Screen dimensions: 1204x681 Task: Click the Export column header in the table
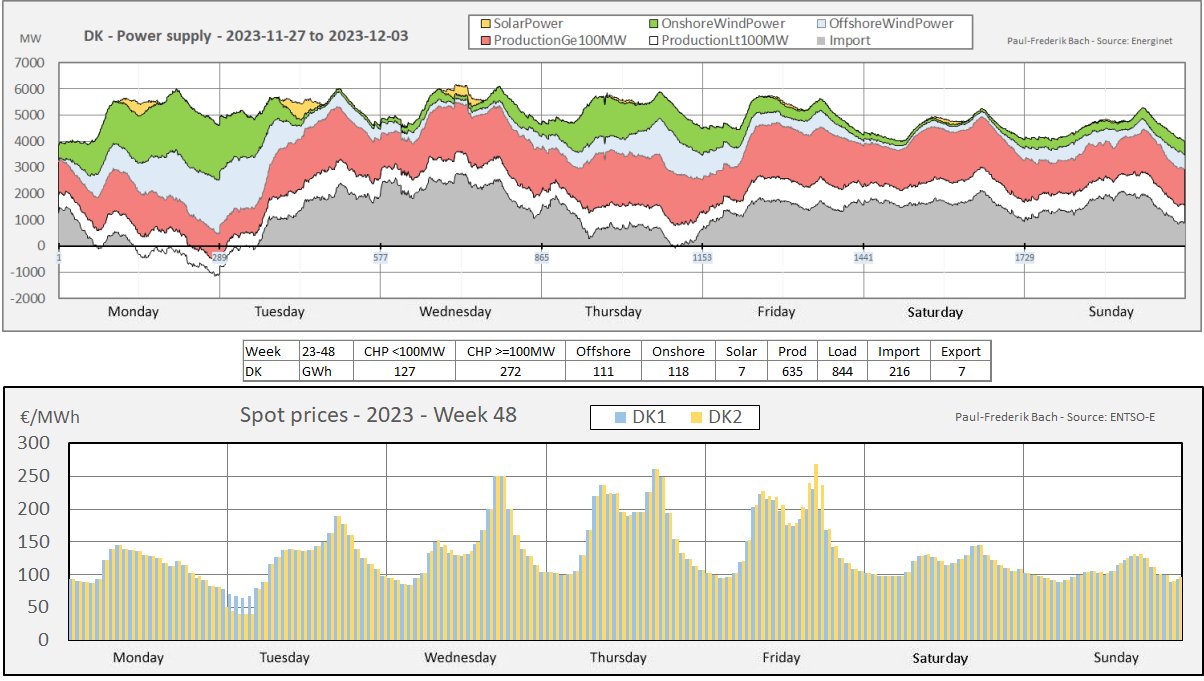960,351
